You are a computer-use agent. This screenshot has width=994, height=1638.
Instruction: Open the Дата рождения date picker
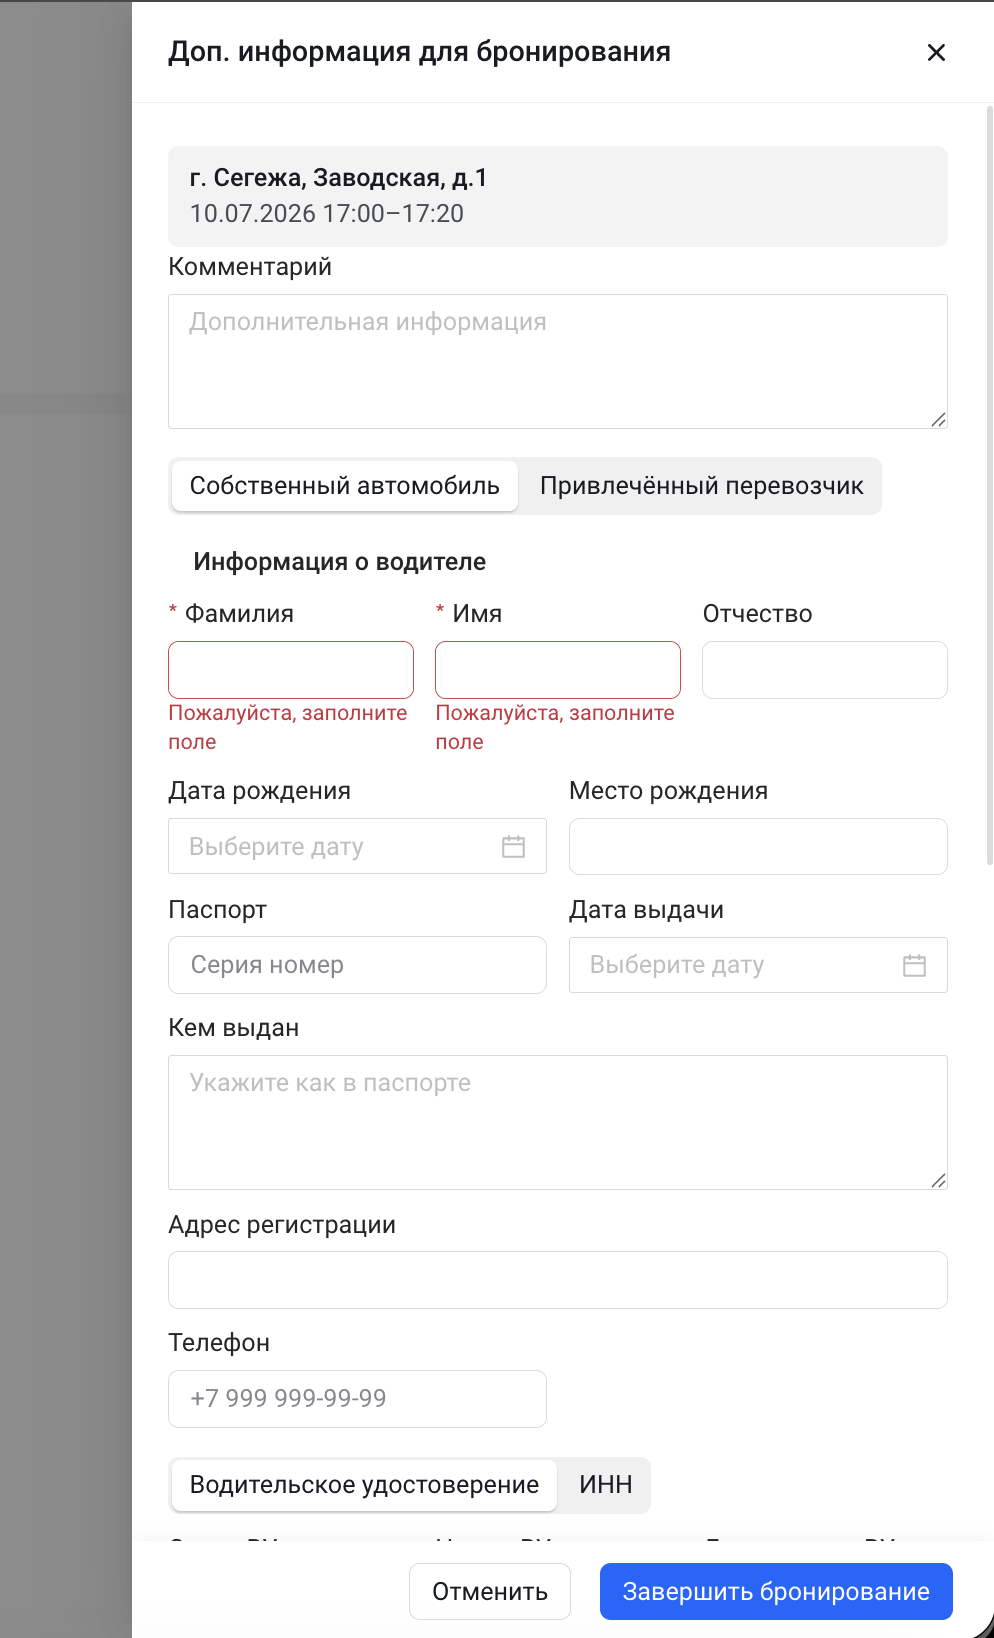coord(357,846)
